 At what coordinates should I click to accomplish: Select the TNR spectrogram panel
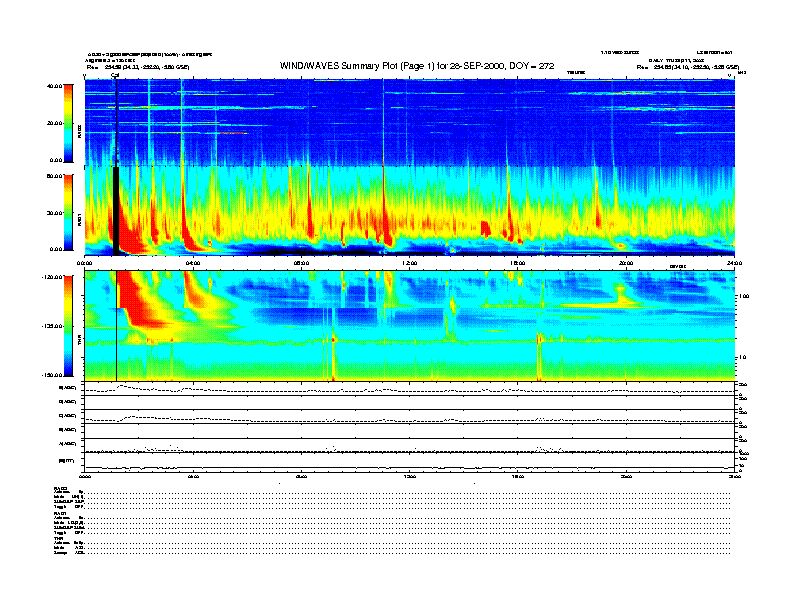(409, 326)
